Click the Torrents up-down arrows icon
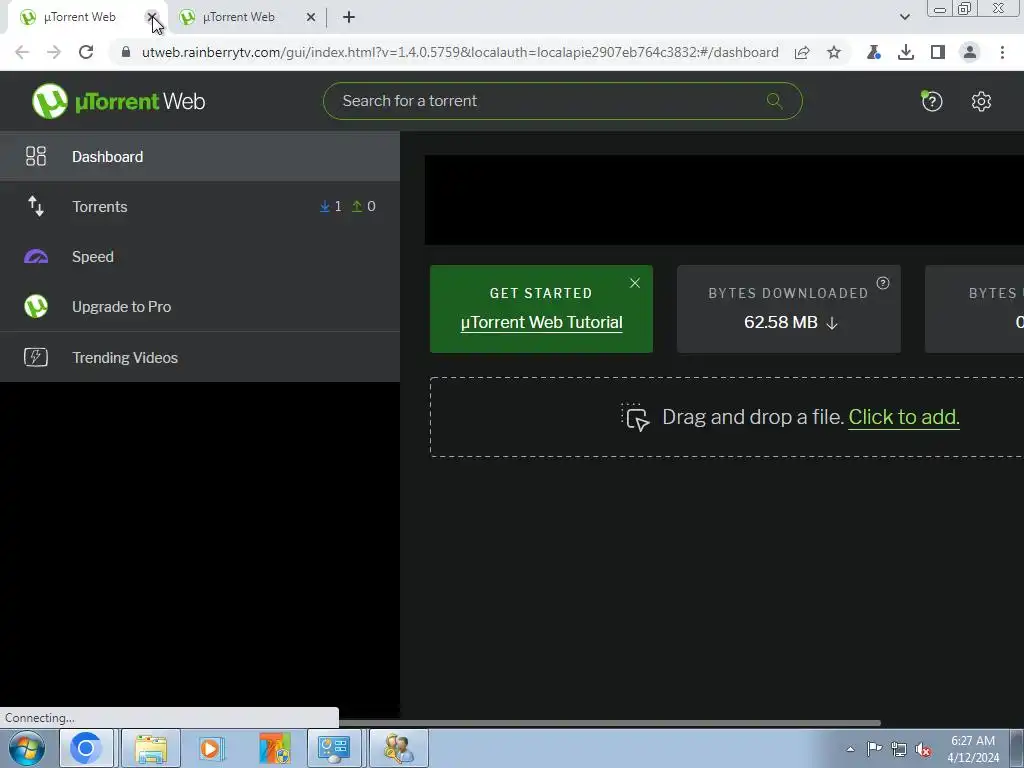 click(36, 206)
